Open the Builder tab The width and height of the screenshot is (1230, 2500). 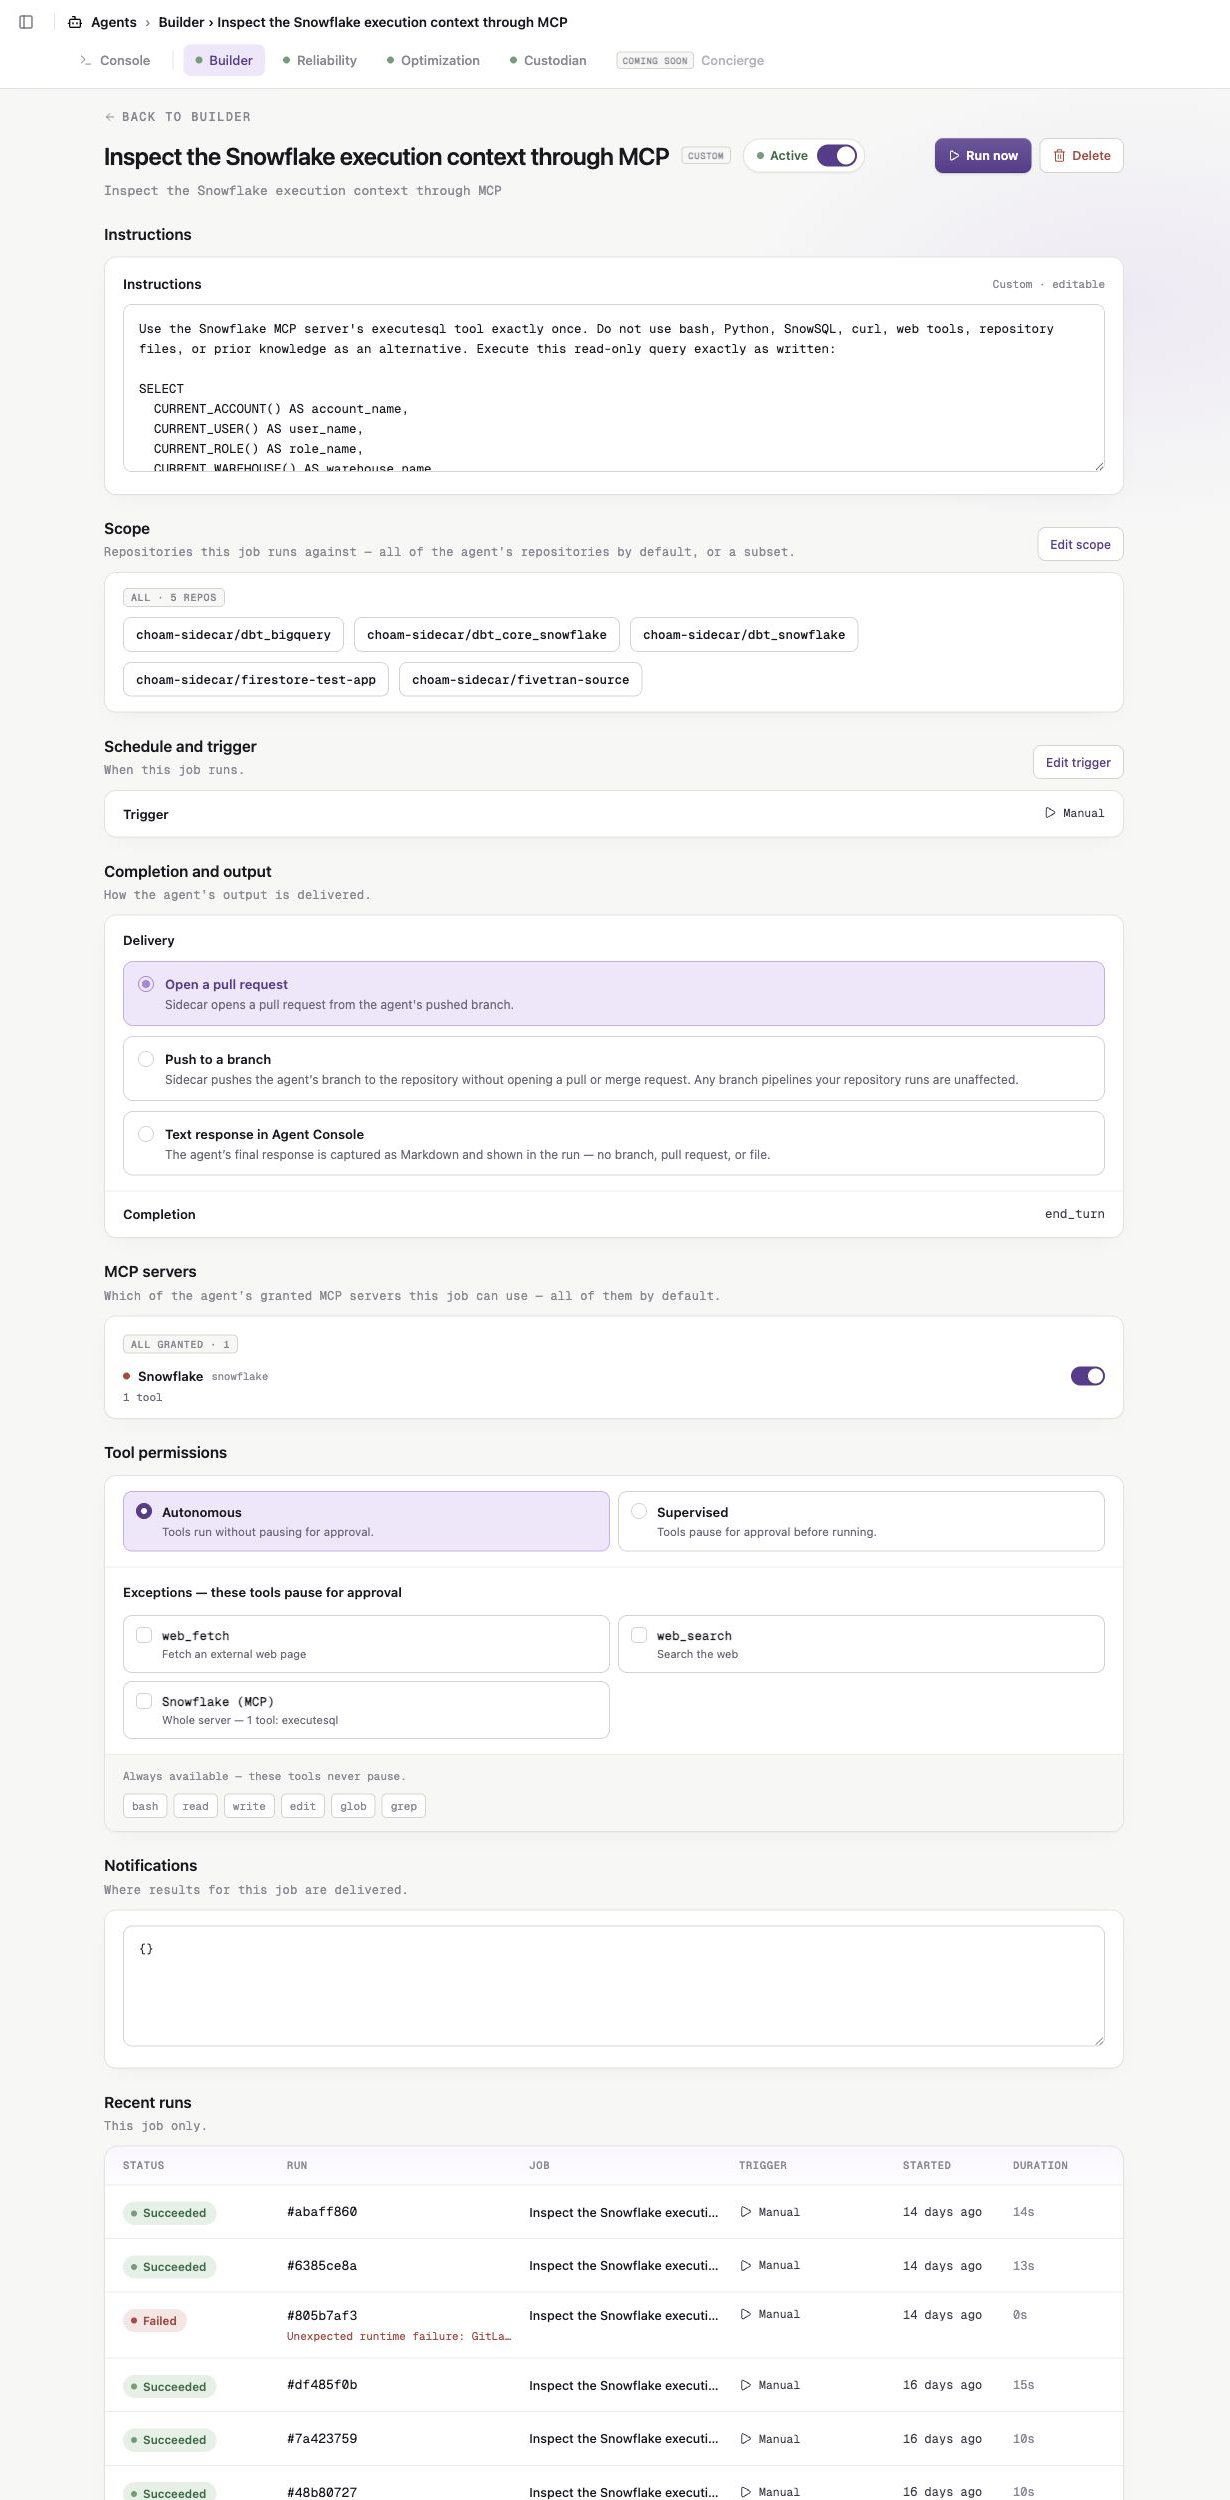click(224, 61)
